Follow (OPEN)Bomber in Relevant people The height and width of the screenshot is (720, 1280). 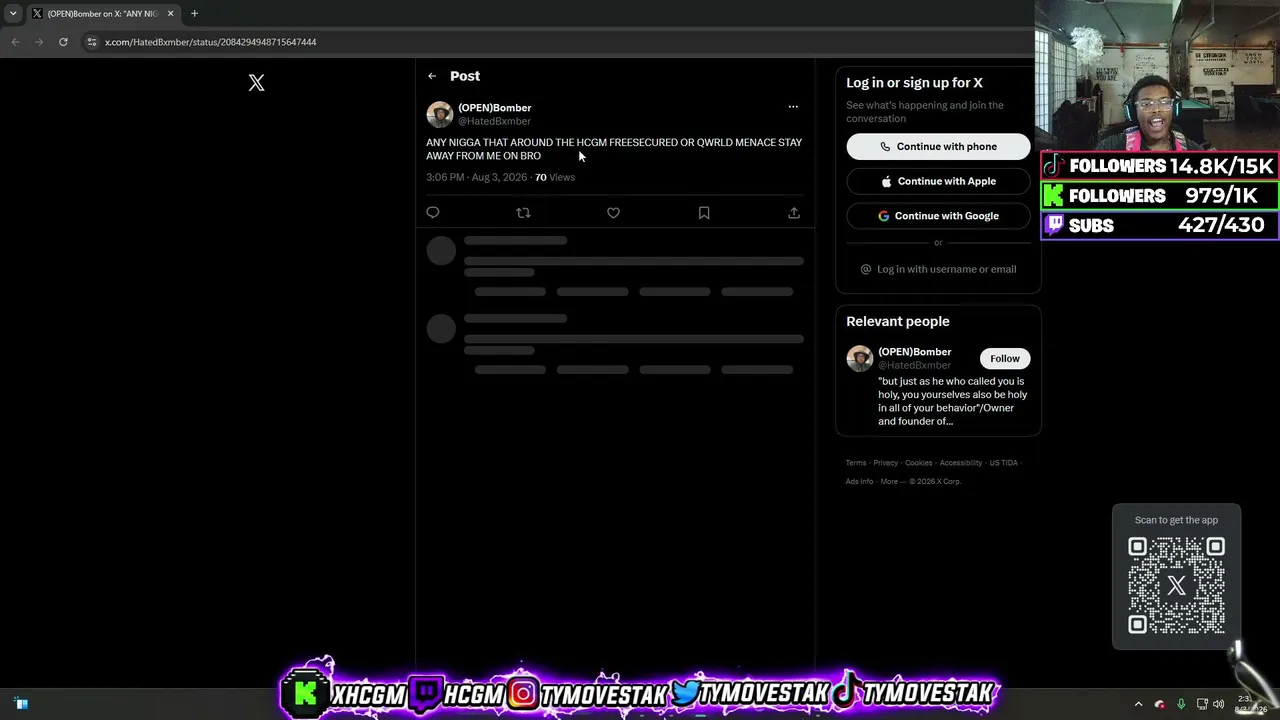click(1005, 358)
